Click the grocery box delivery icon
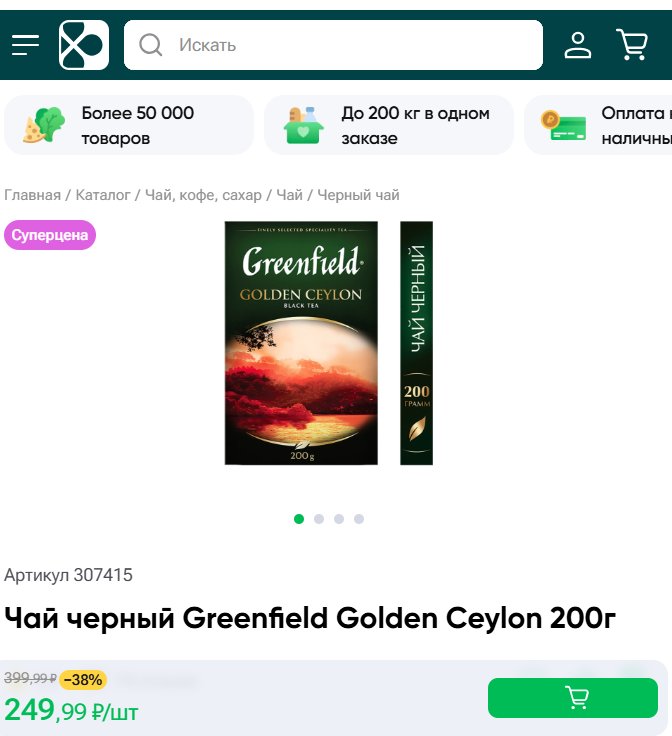 pos(304,125)
